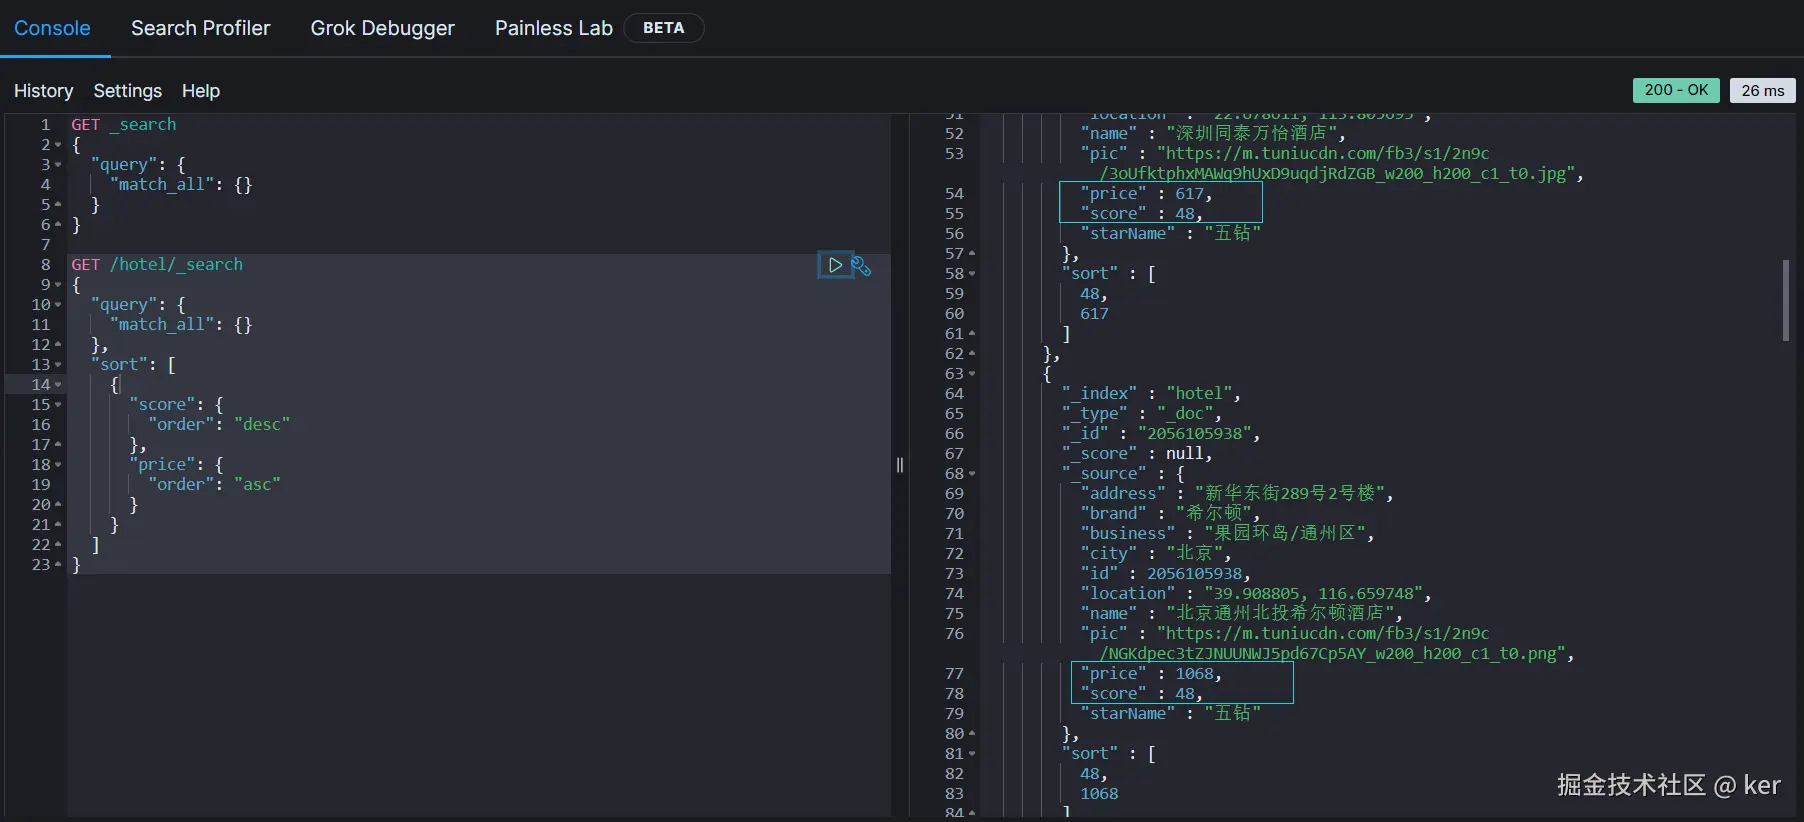Collapse fold arrow at editor line 14
The width and height of the screenshot is (1804, 822).
(x=58, y=385)
